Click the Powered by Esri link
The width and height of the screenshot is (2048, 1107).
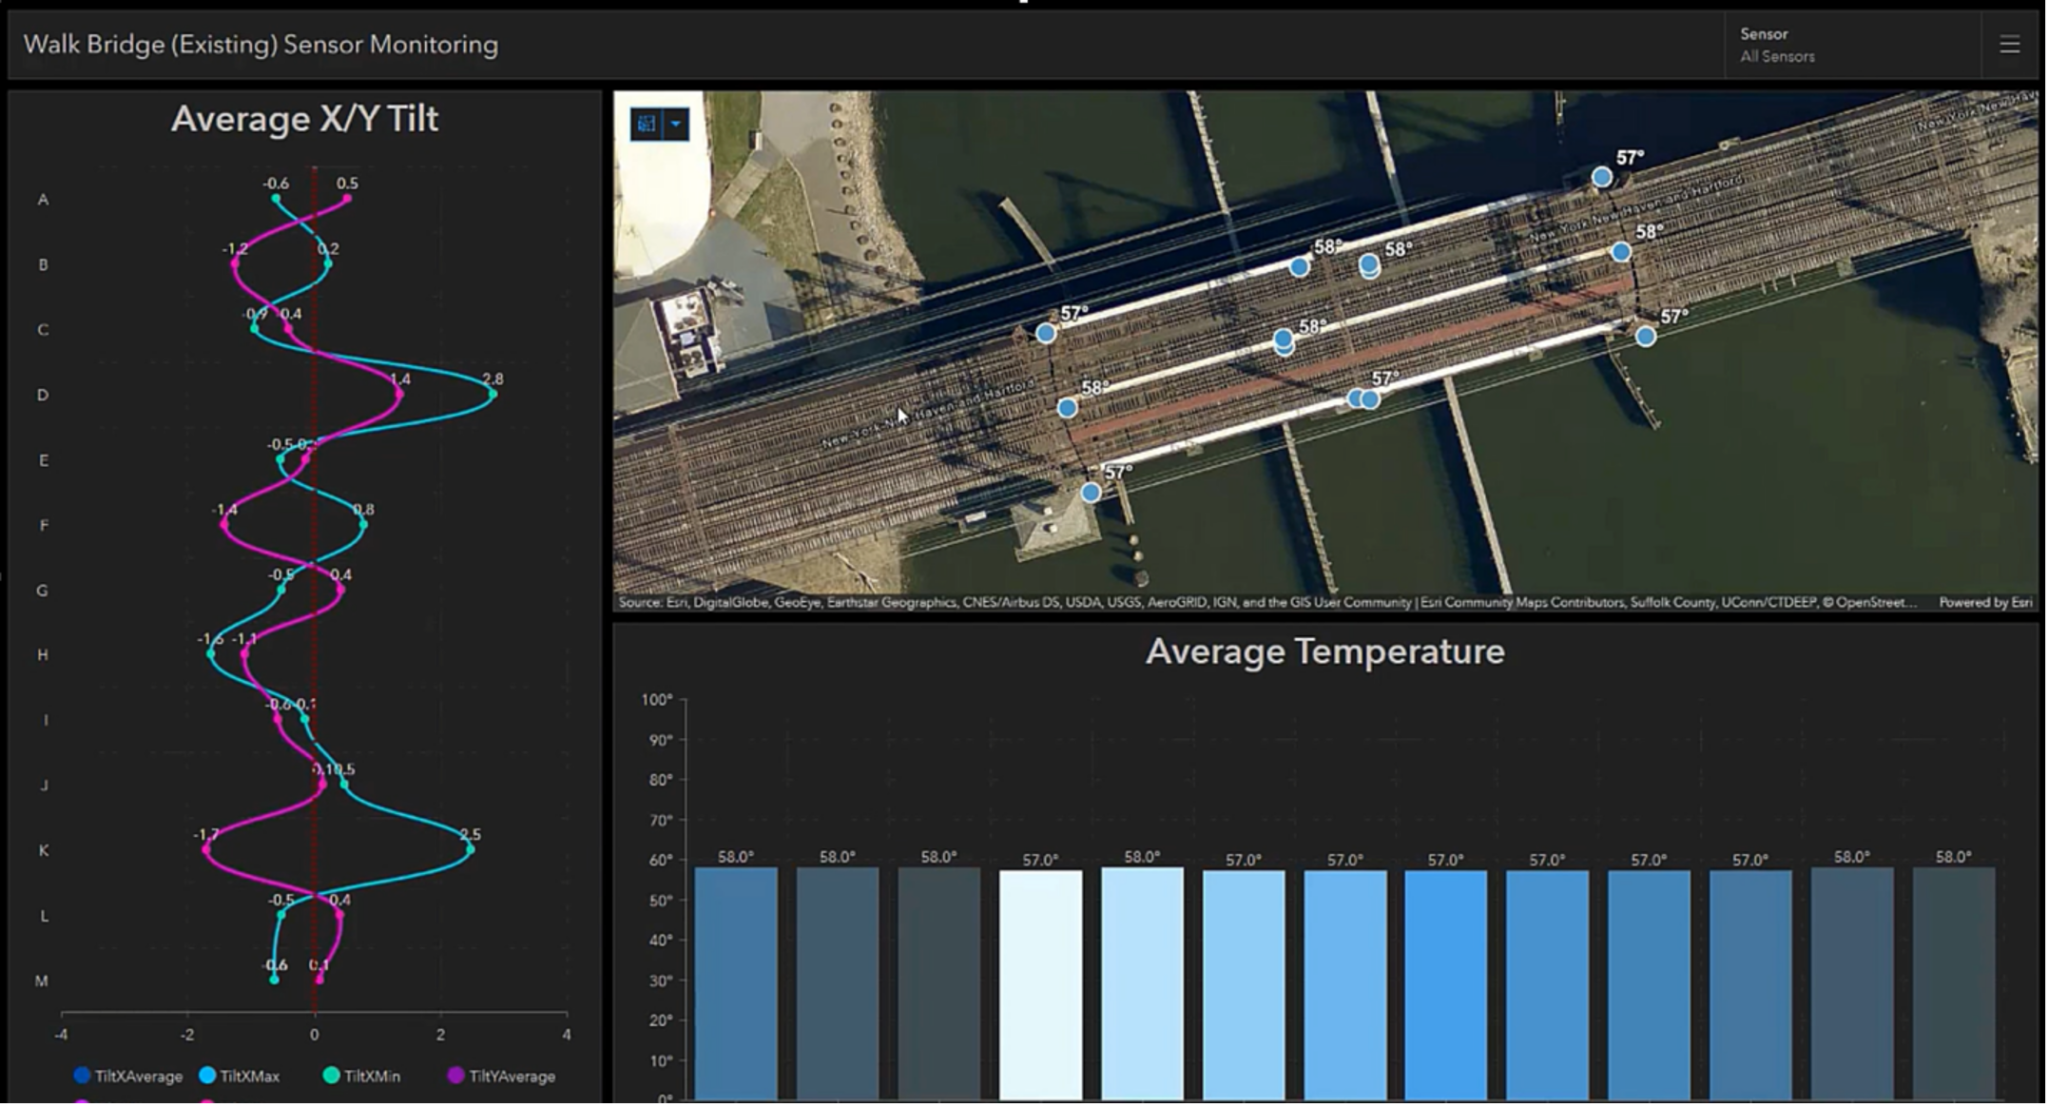pos(1985,603)
